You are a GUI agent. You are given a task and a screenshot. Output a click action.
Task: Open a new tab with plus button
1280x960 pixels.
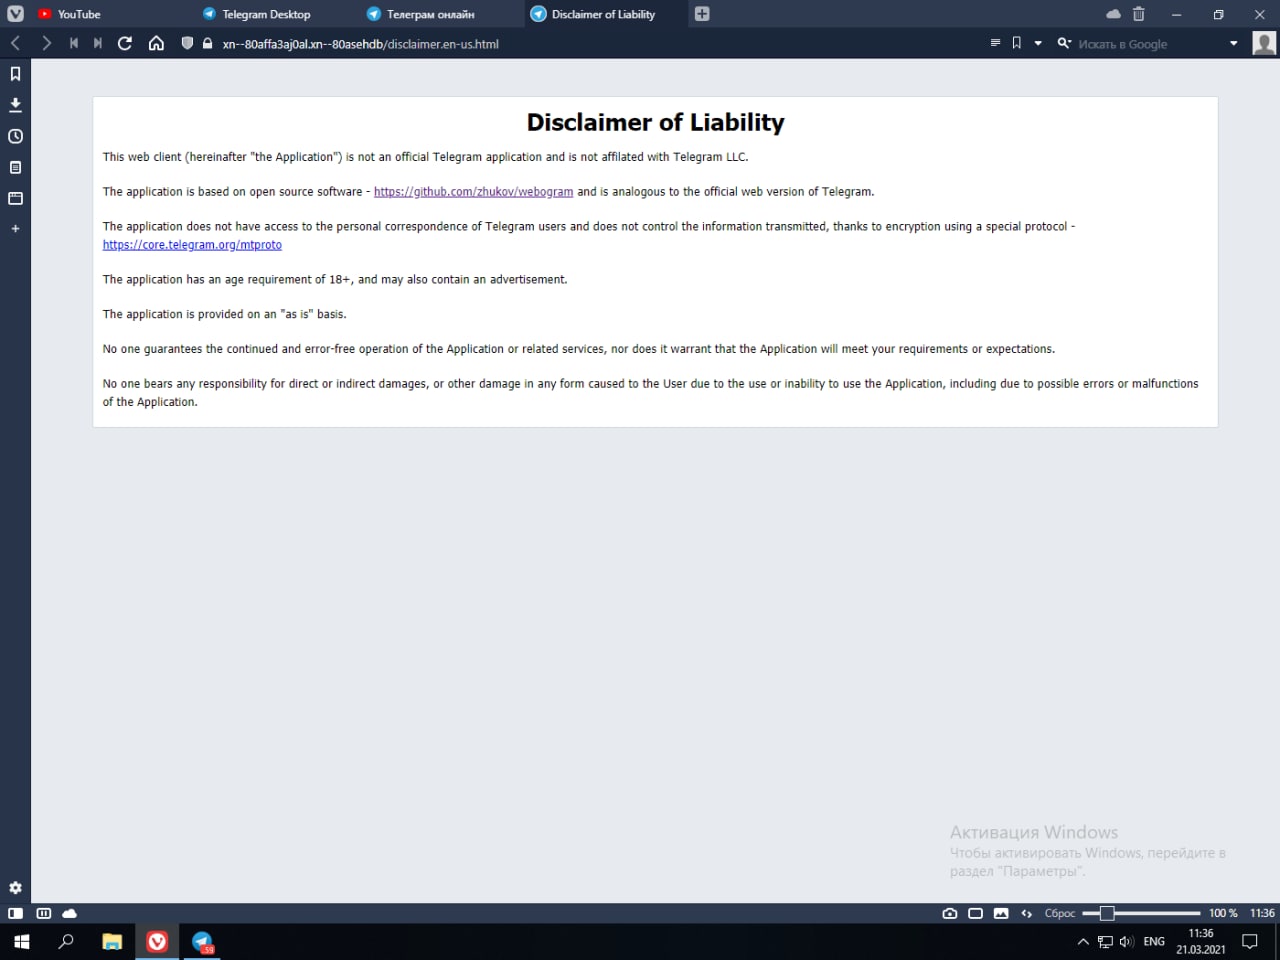[702, 14]
